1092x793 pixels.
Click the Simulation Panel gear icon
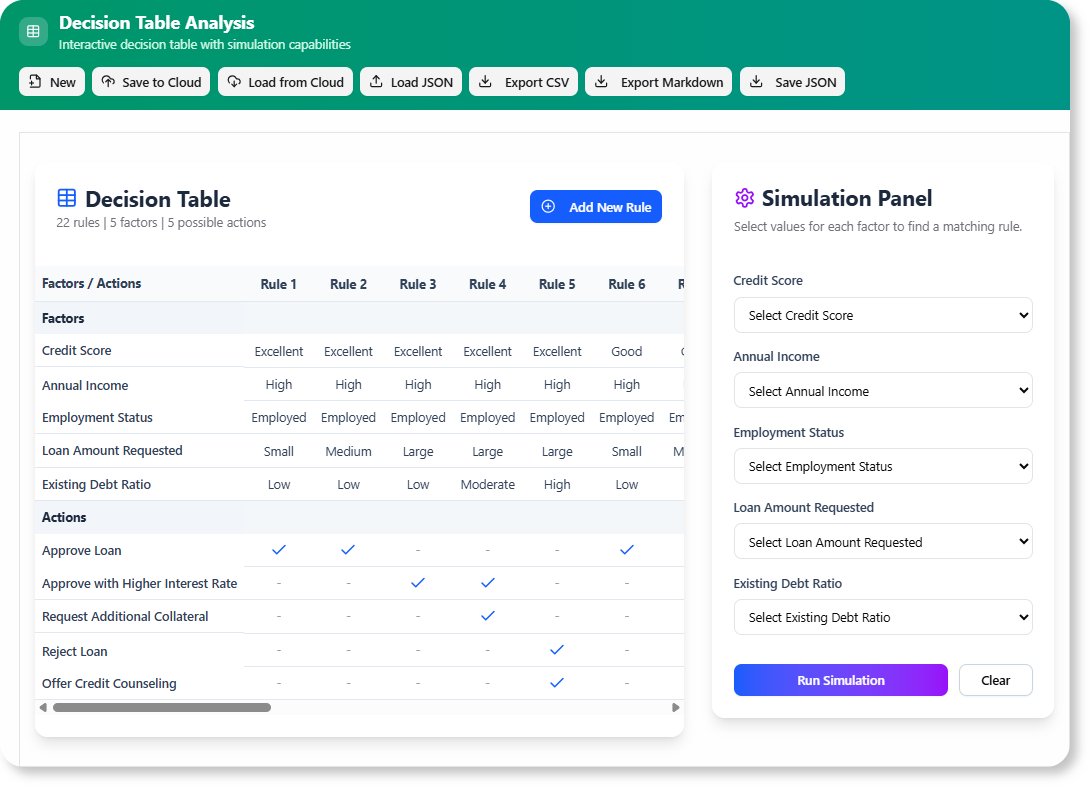click(744, 199)
